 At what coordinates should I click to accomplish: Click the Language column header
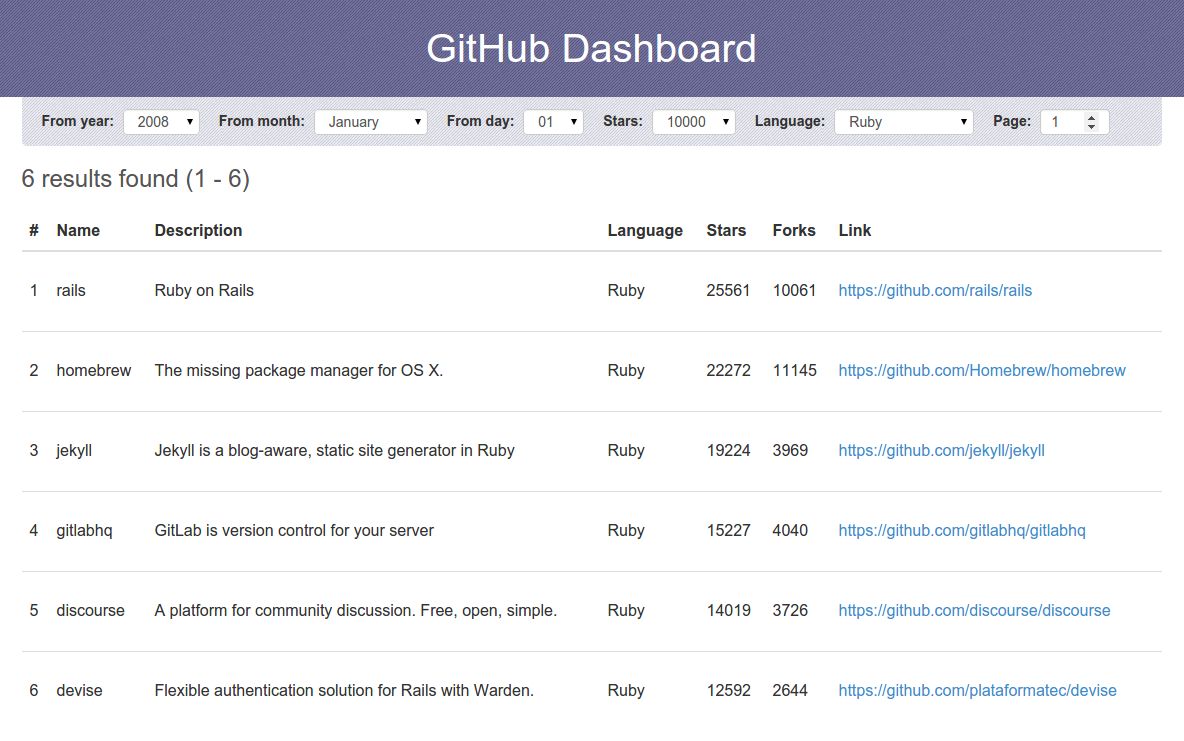(645, 230)
